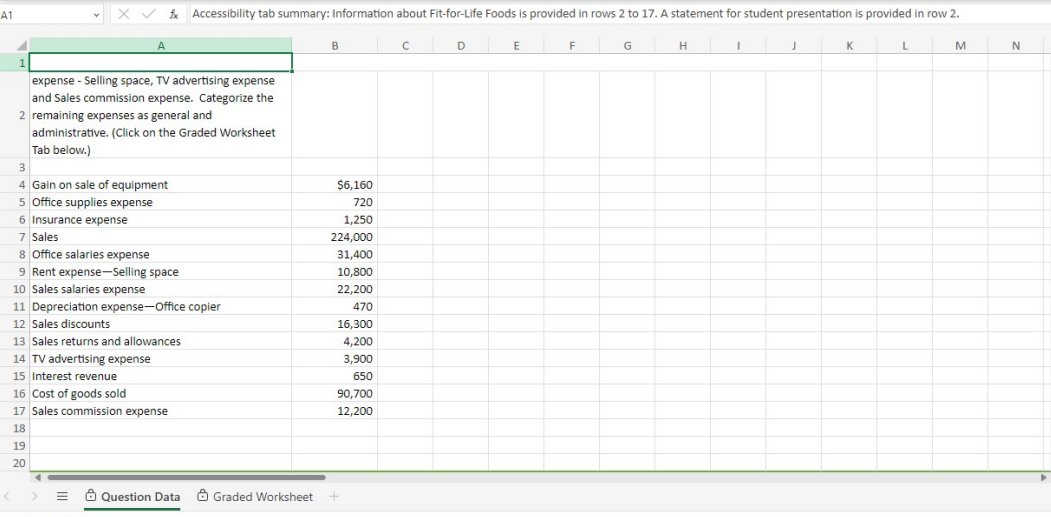Click value 31,400 in column B
This screenshot has height=517, width=1051.
[334, 254]
